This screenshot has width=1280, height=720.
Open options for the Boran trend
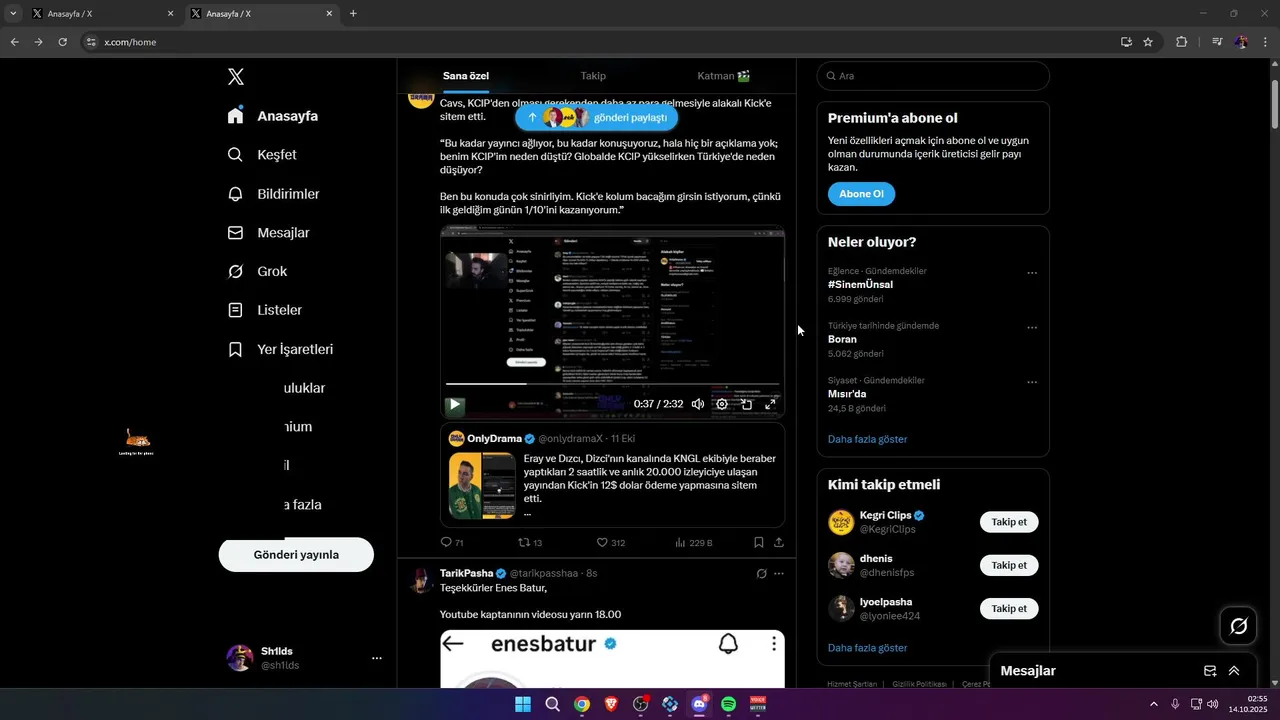(1032, 328)
